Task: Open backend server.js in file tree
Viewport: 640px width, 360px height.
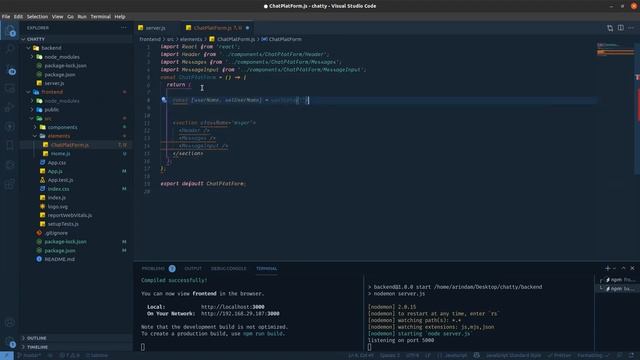Action: click(54, 83)
